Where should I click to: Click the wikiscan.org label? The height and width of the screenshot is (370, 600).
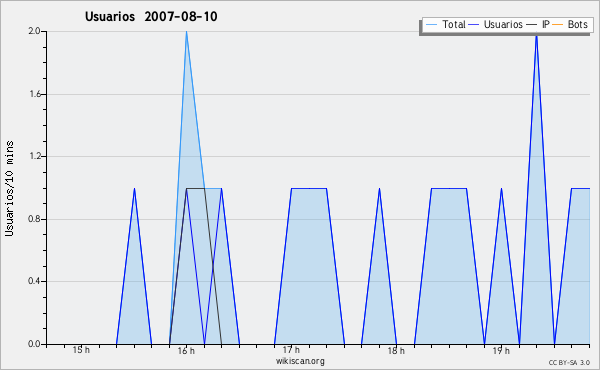pos(300,361)
